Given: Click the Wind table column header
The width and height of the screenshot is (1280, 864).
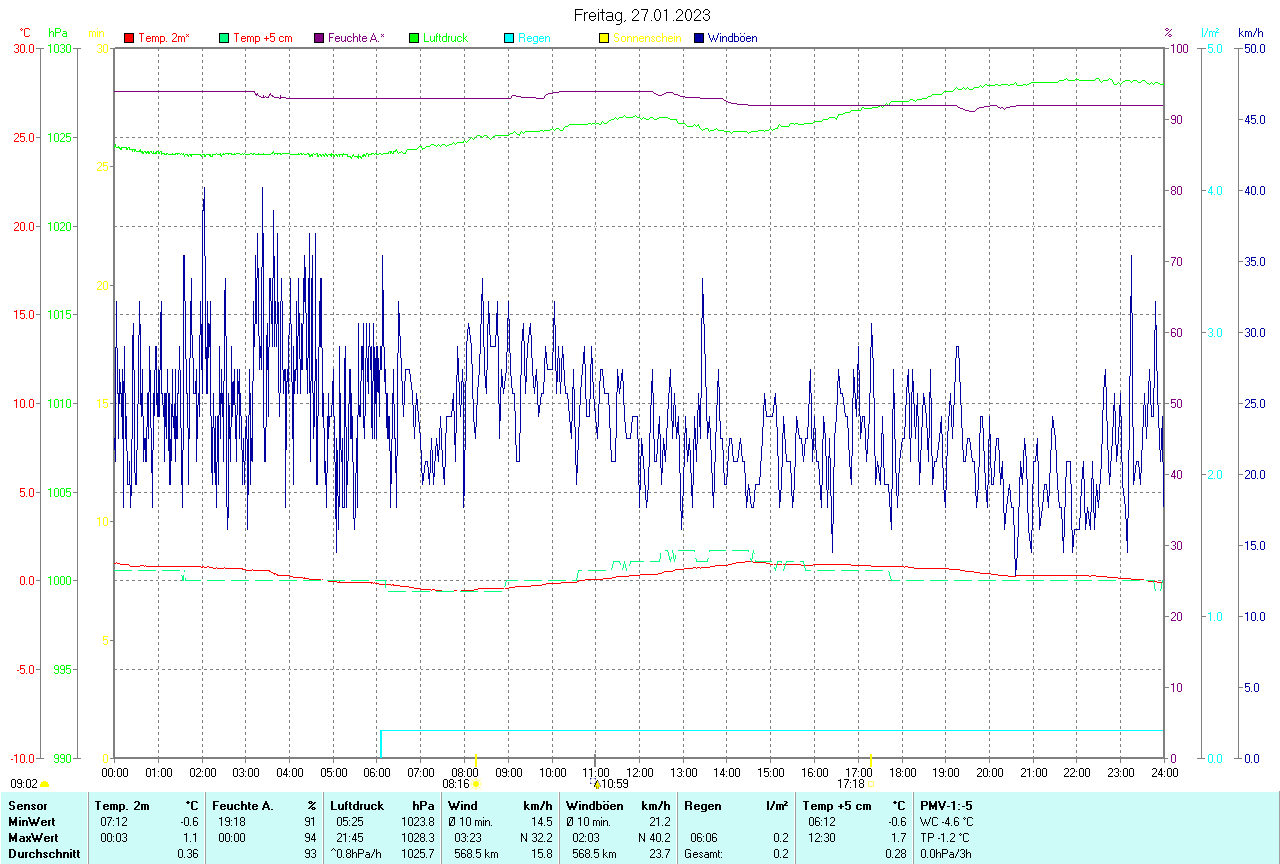Looking at the screenshot, I should pyautogui.click(x=463, y=806).
